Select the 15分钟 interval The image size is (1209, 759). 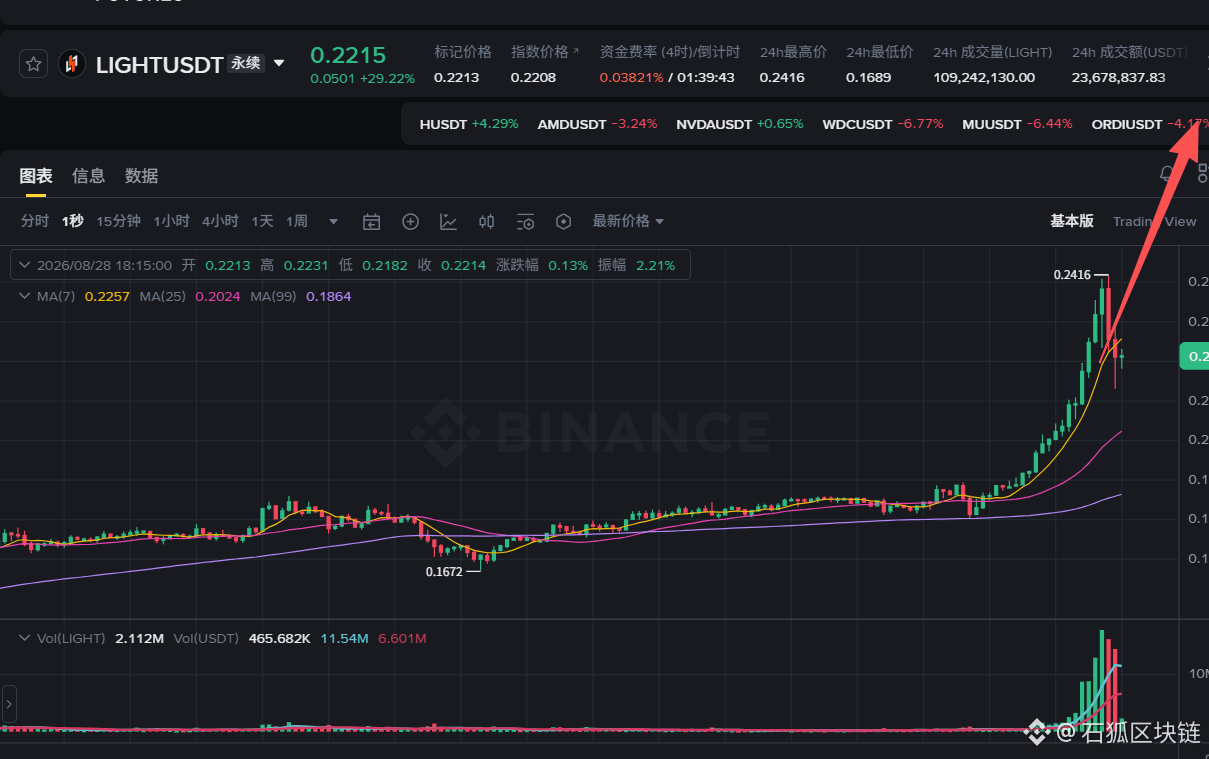[118, 221]
